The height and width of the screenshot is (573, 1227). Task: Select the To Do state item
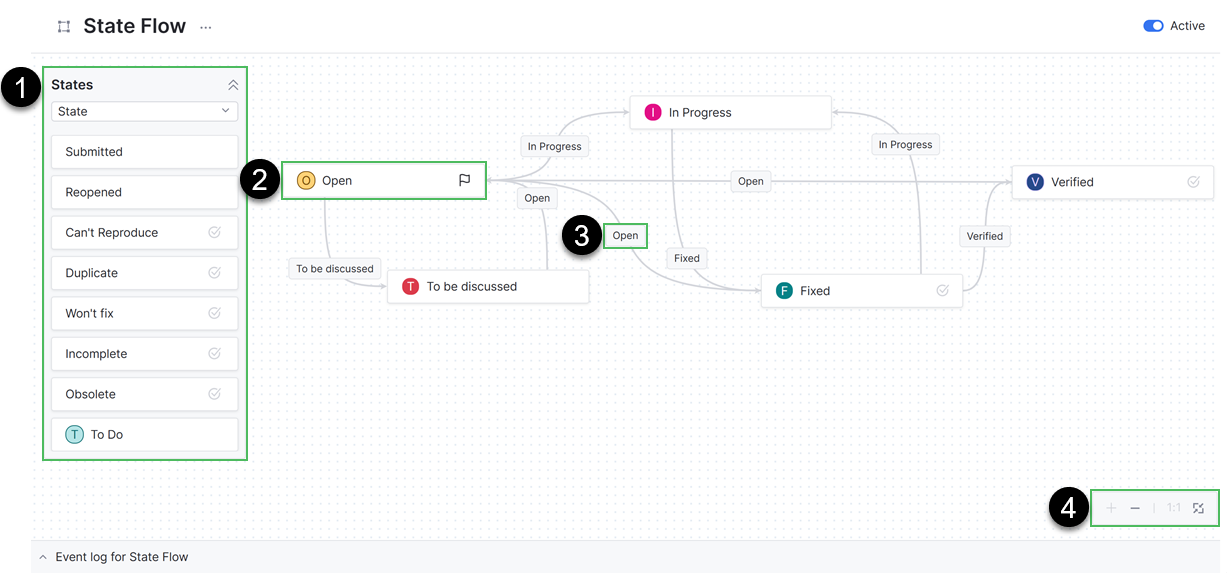point(144,435)
